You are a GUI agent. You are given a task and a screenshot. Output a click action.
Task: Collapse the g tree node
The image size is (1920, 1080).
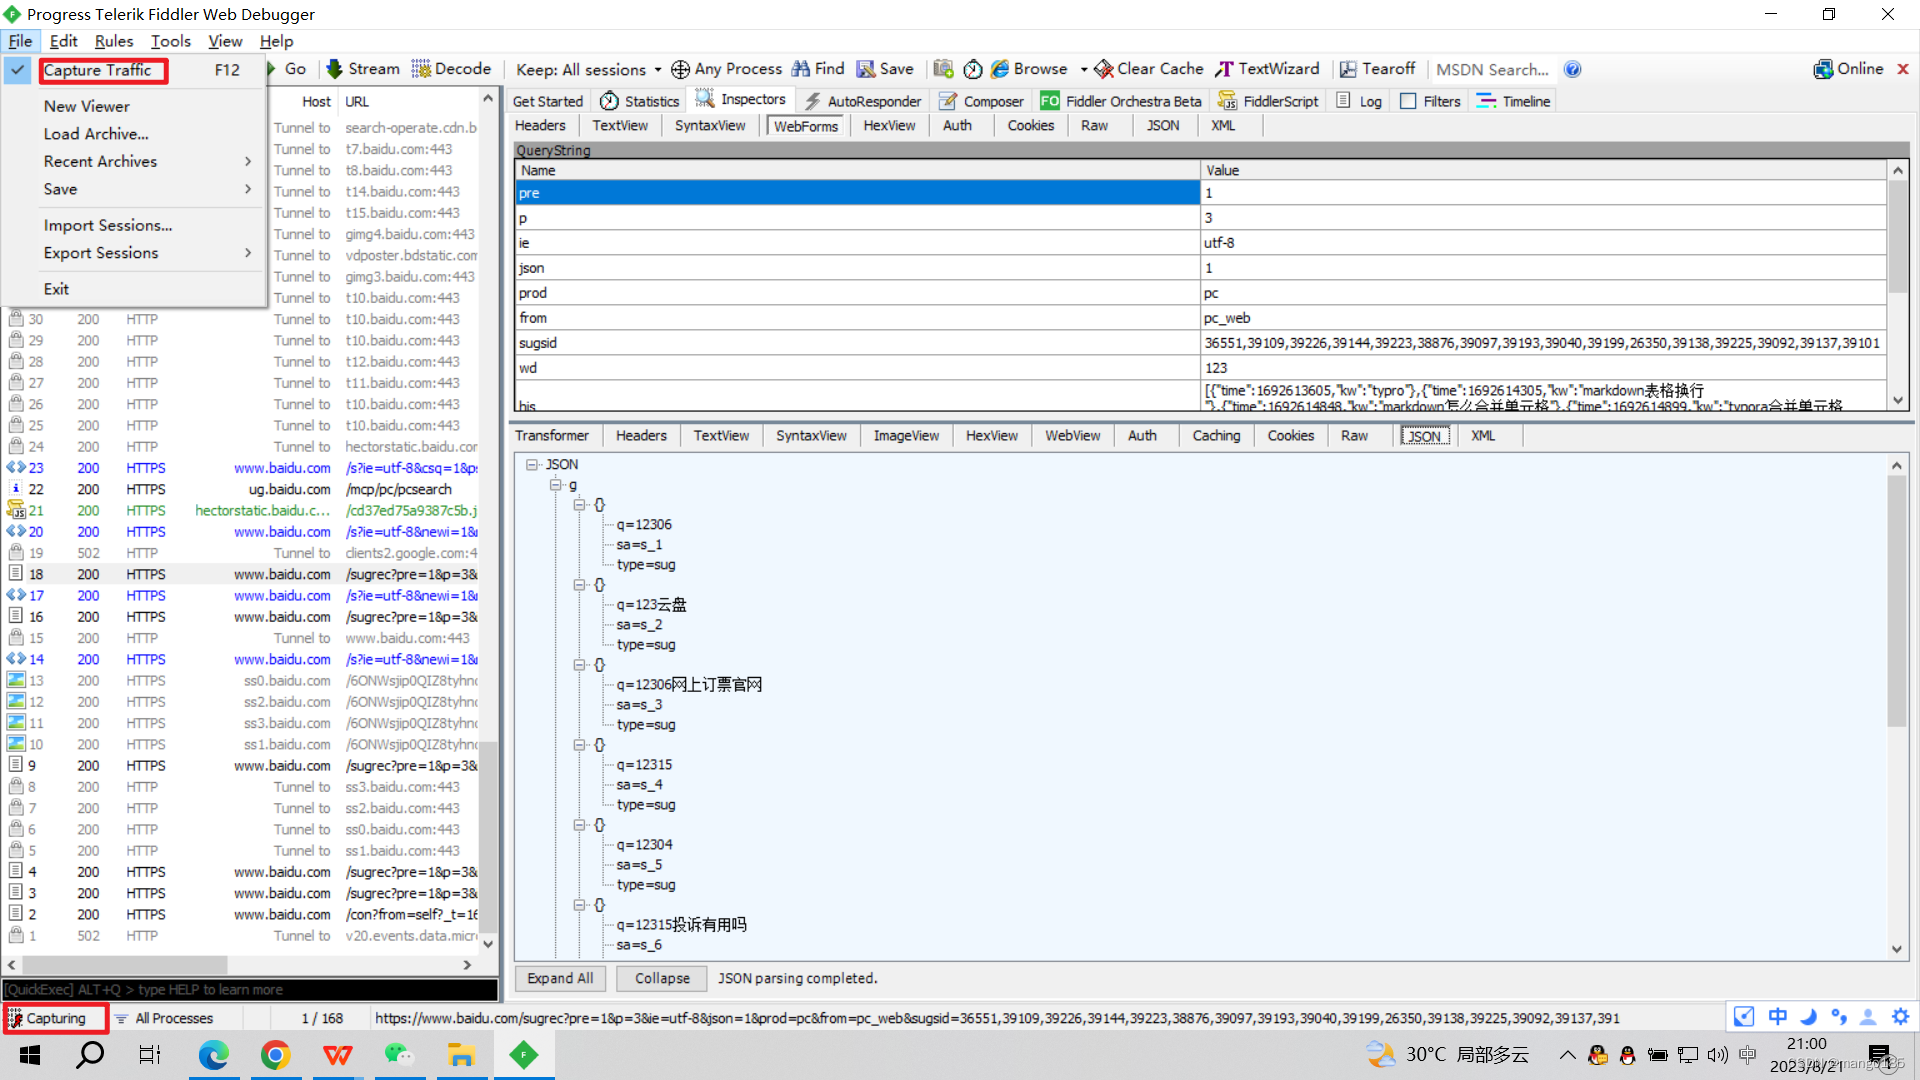pyautogui.click(x=555, y=485)
